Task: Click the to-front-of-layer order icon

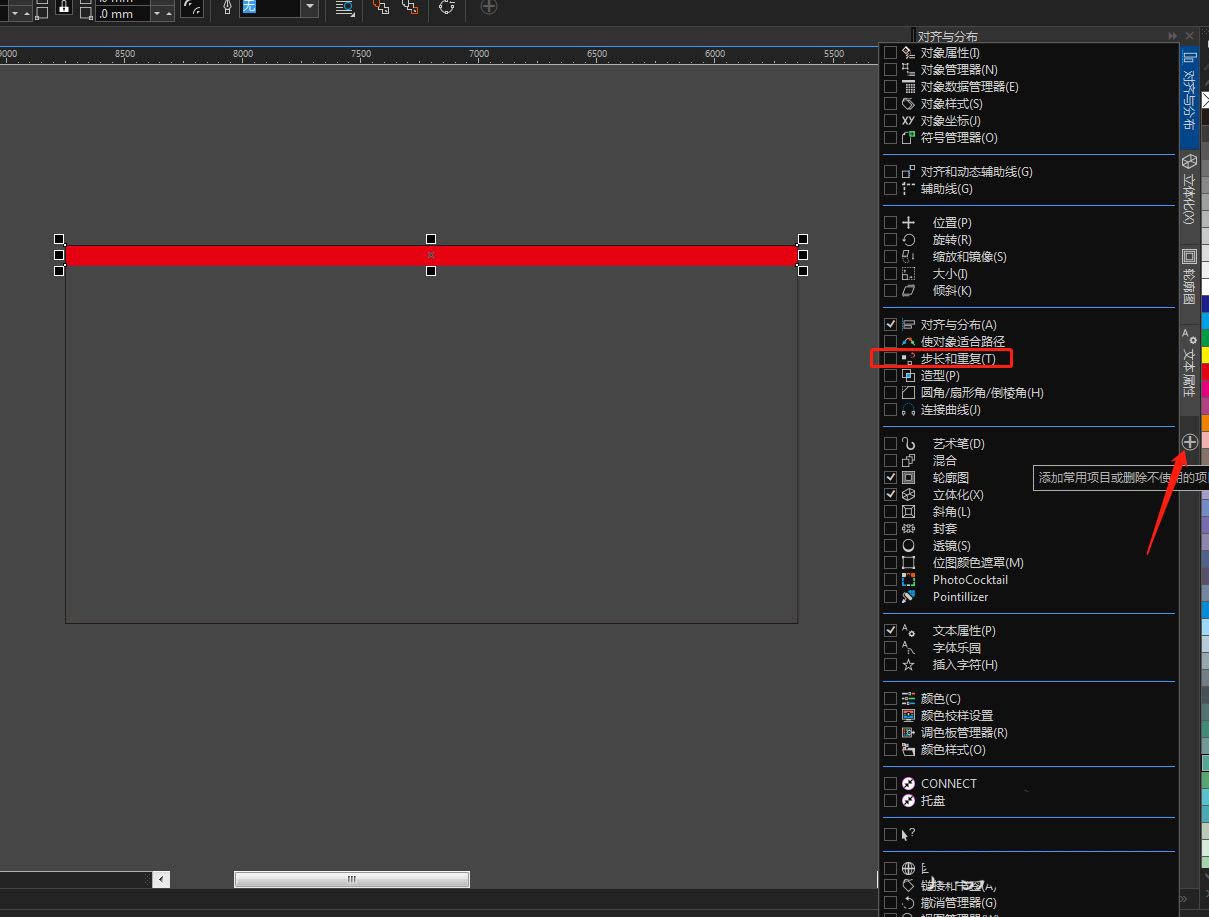Action: (381, 7)
